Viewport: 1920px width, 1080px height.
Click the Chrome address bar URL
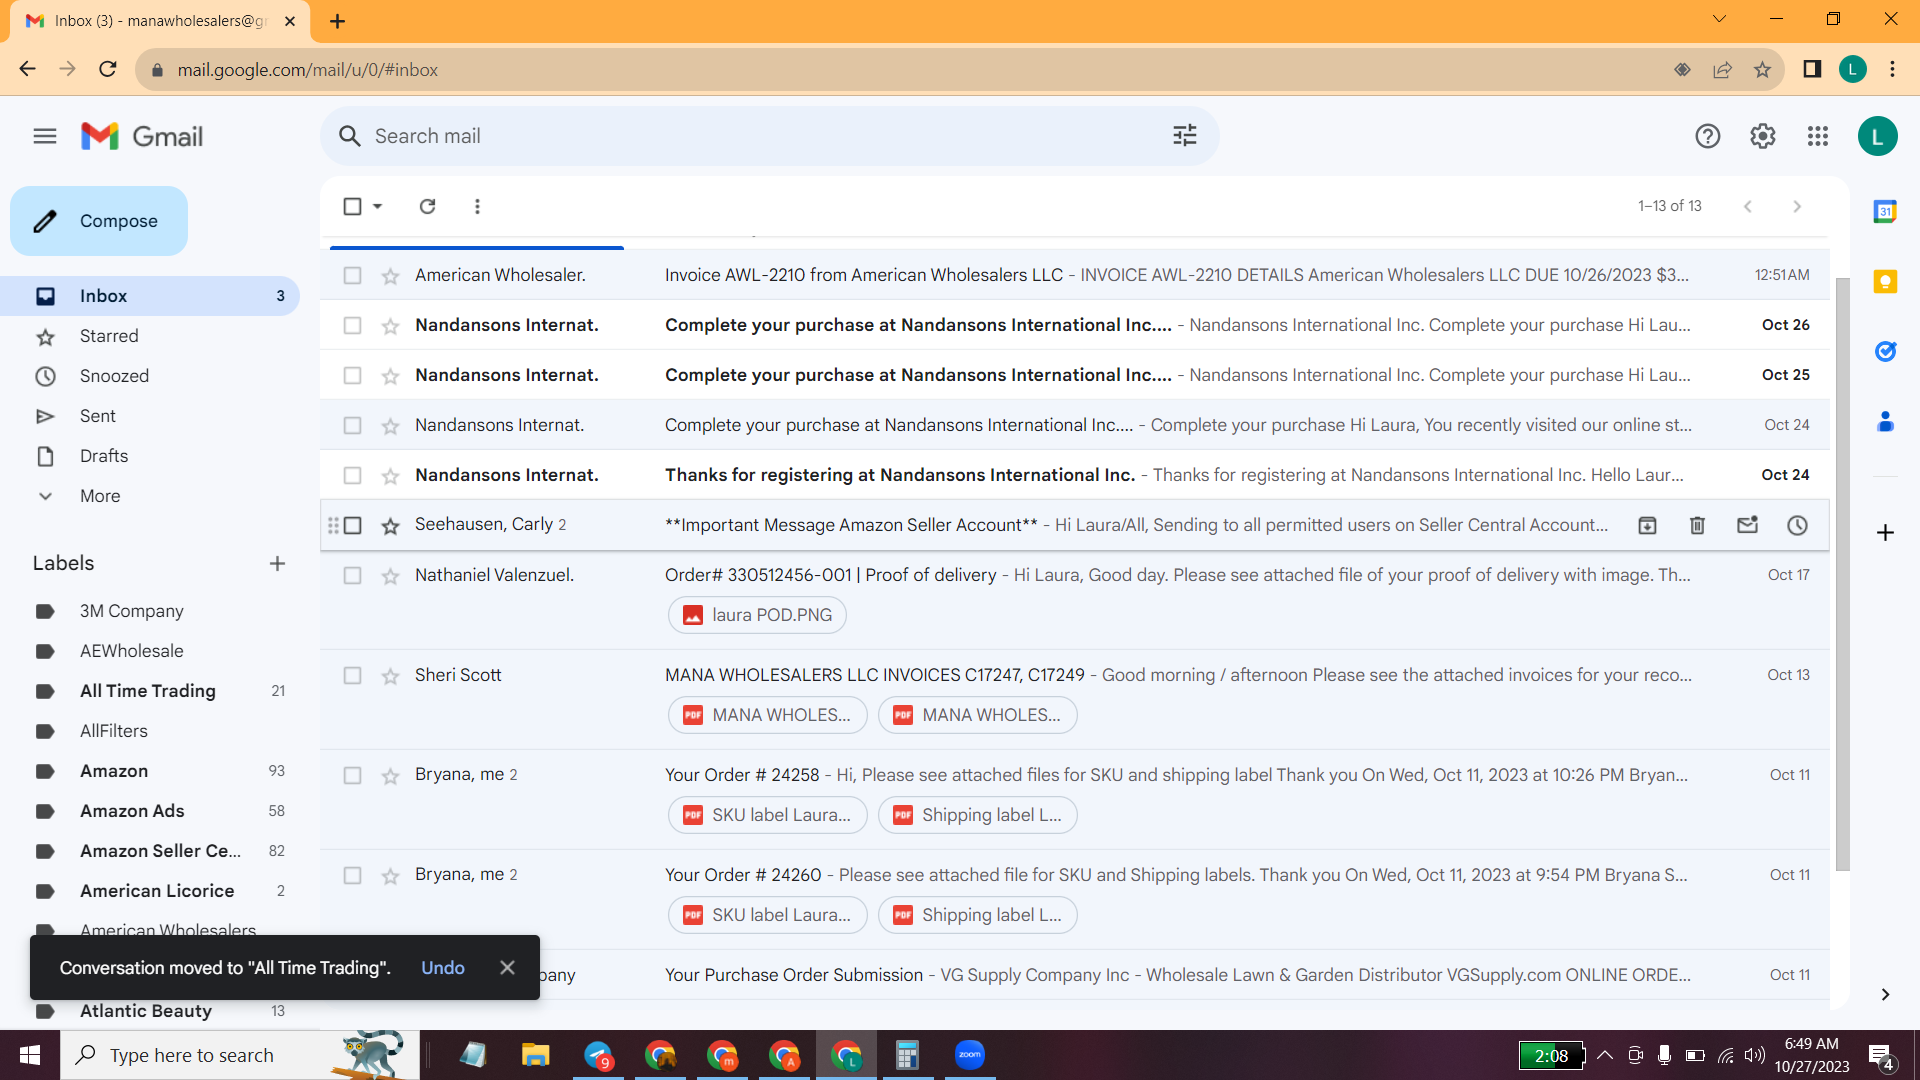pos(308,70)
